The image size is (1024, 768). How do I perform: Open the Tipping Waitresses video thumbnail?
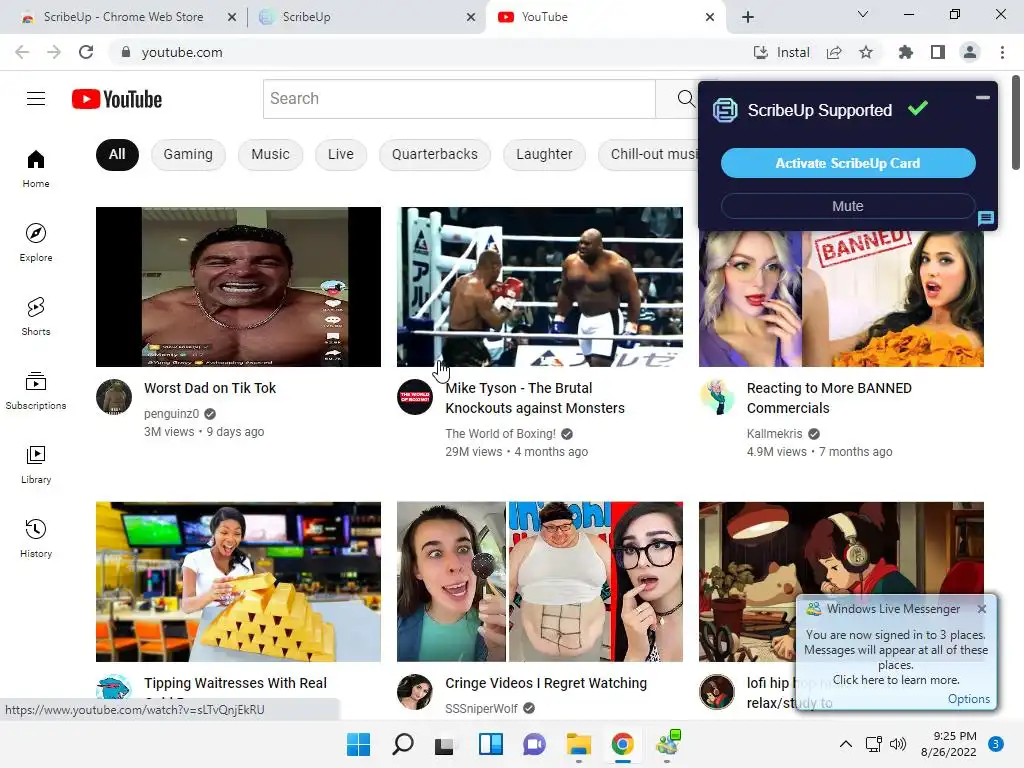[x=238, y=582]
